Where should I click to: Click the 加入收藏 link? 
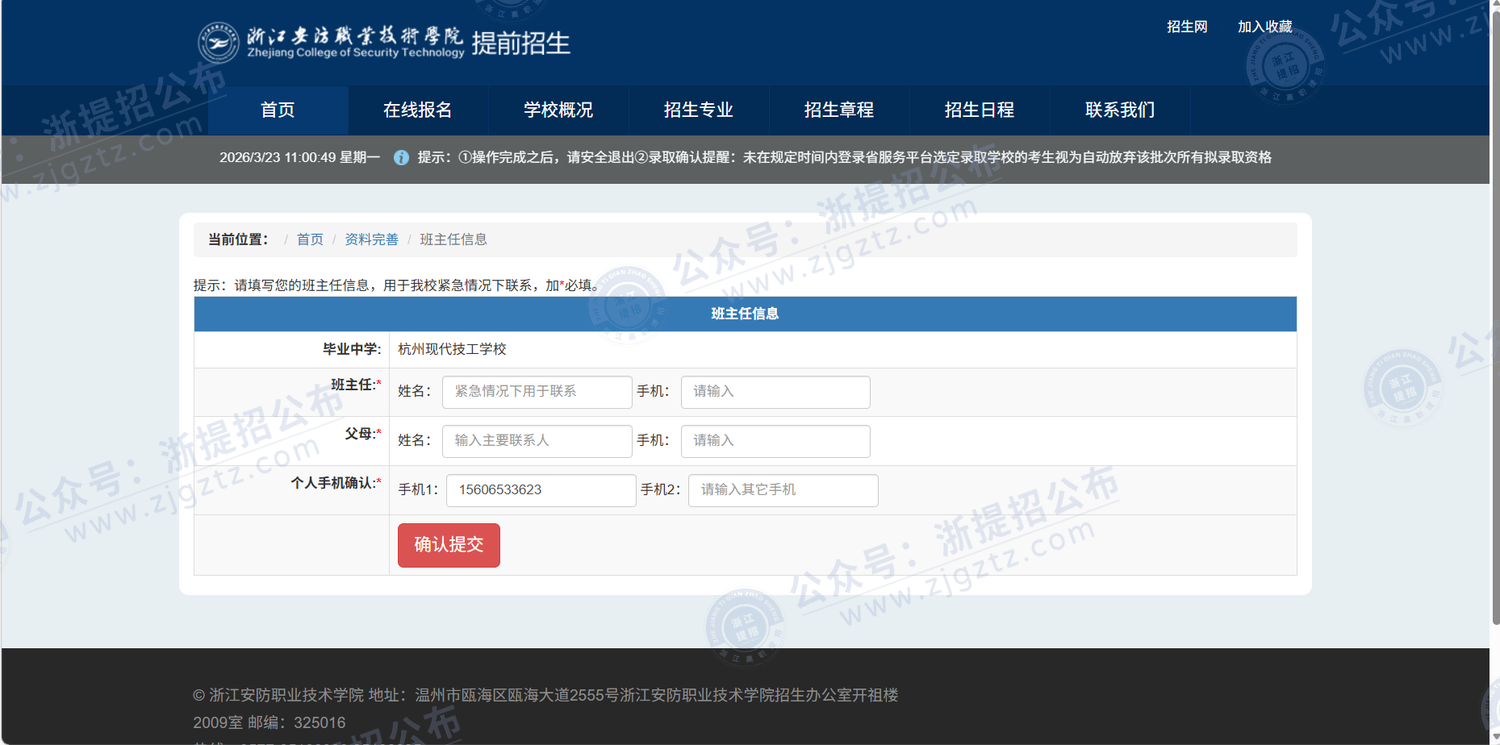[1264, 27]
